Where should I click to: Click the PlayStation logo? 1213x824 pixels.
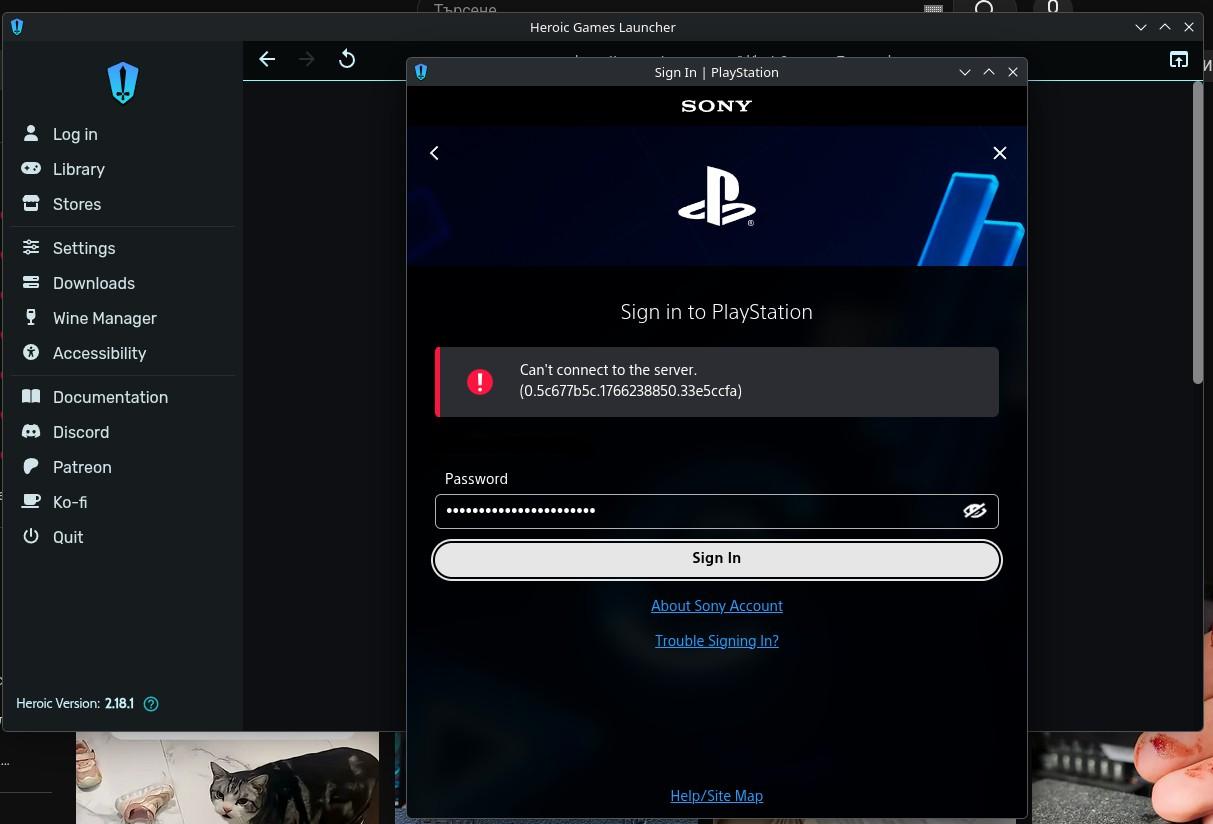click(717, 196)
